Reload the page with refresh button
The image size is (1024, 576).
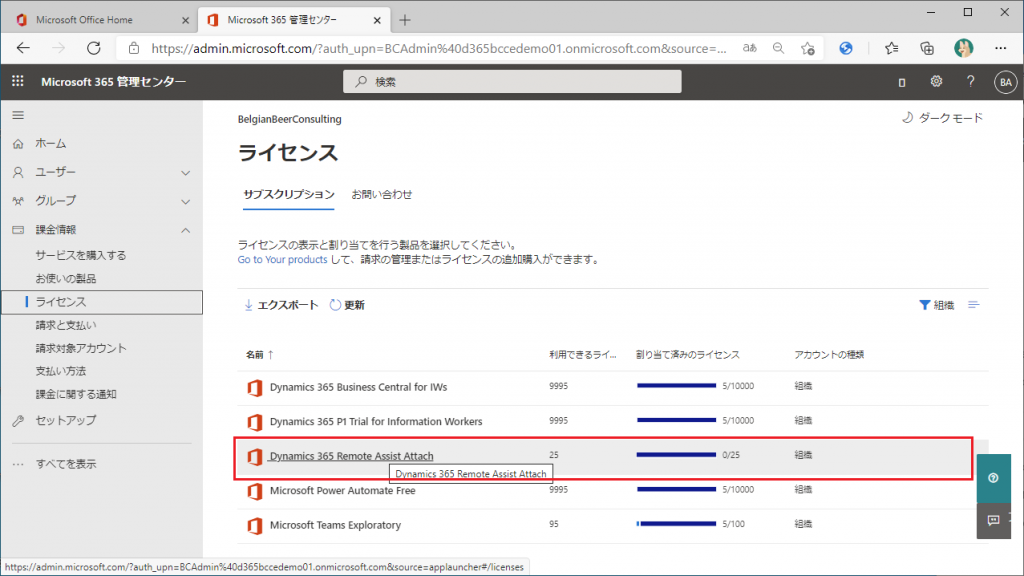[x=94, y=48]
